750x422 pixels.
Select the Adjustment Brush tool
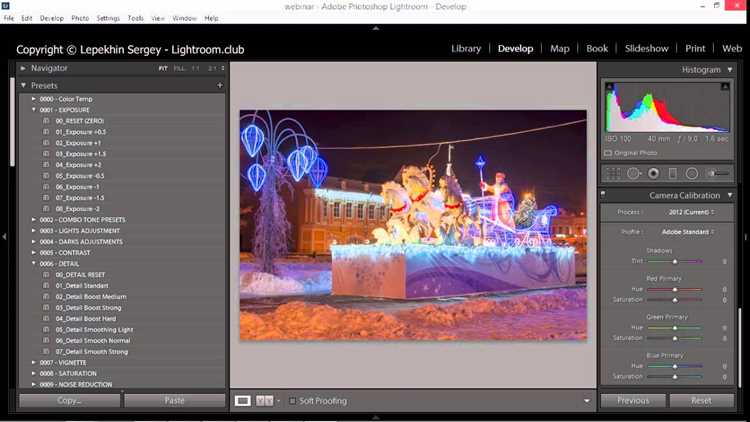click(719, 174)
